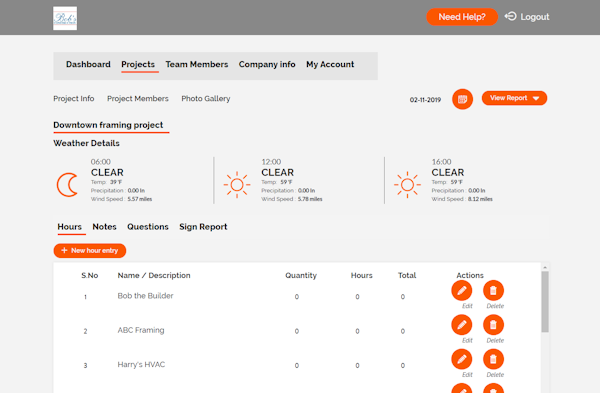The height and width of the screenshot is (393, 600).
Task: Switch to the Notes tab
Action: click(x=104, y=227)
